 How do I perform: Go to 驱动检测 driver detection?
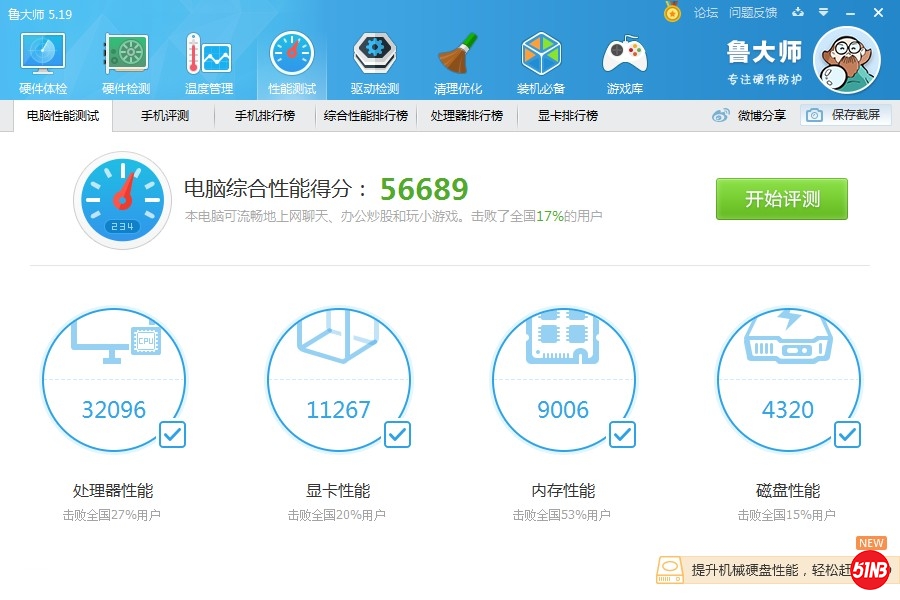[x=375, y=62]
